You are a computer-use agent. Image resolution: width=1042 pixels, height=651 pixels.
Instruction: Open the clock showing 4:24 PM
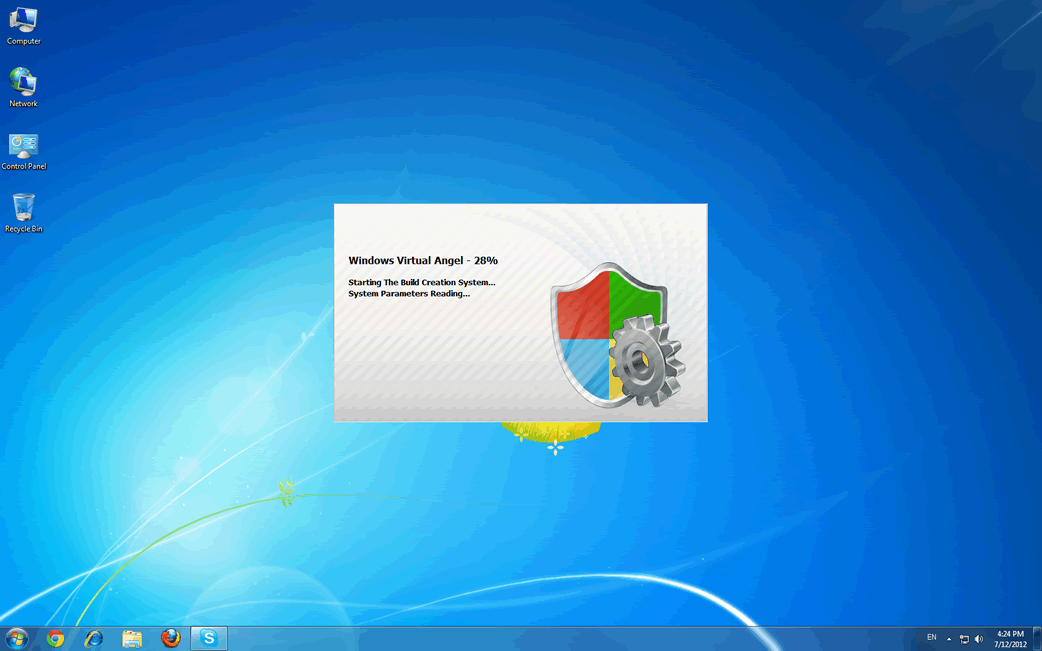click(1010, 639)
